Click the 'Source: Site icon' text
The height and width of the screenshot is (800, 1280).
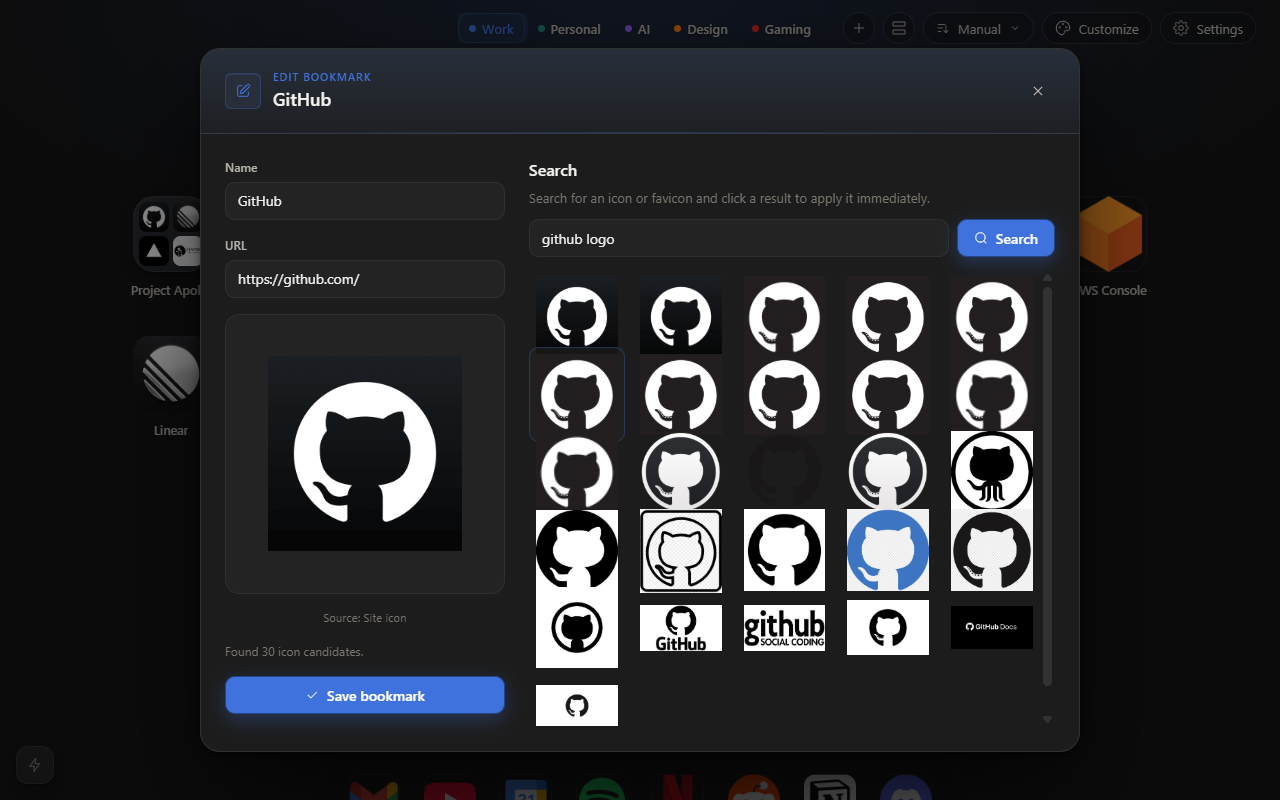pyautogui.click(x=365, y=618)
